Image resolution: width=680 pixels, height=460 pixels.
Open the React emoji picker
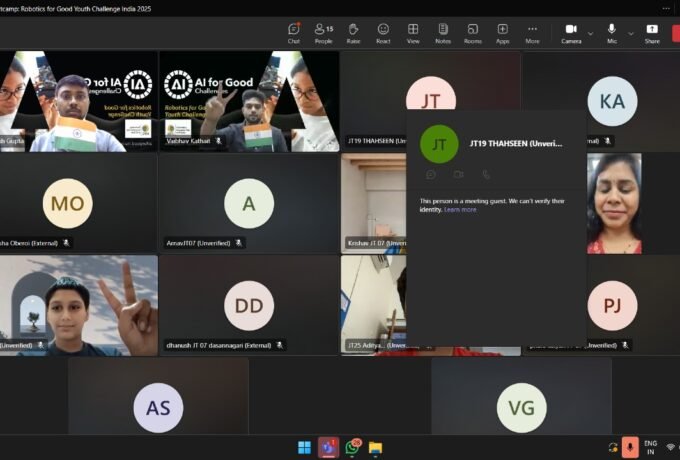coord(383,33)
